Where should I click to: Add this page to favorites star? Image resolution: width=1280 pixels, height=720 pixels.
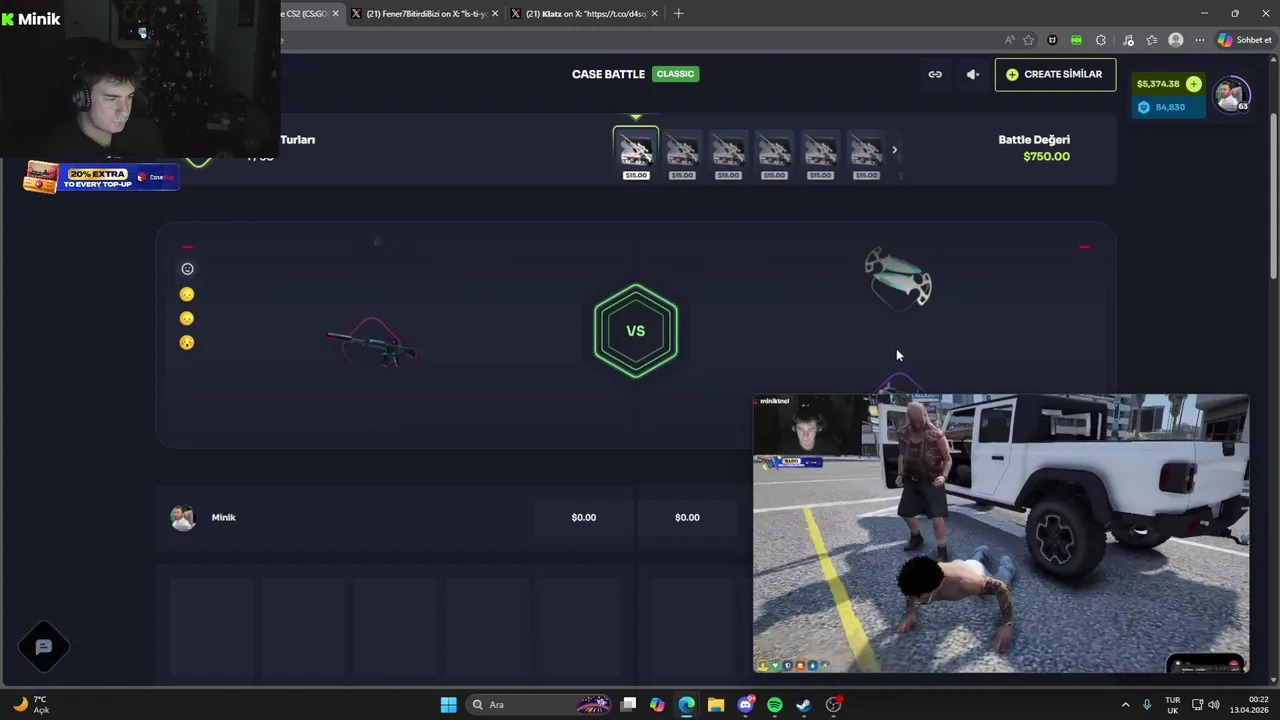[1028, 40]
